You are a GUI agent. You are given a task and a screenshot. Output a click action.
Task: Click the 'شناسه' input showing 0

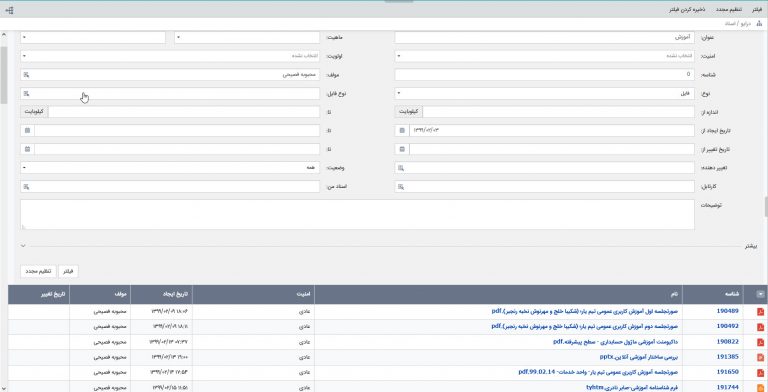pyautogui.click(x=544, y=75)
